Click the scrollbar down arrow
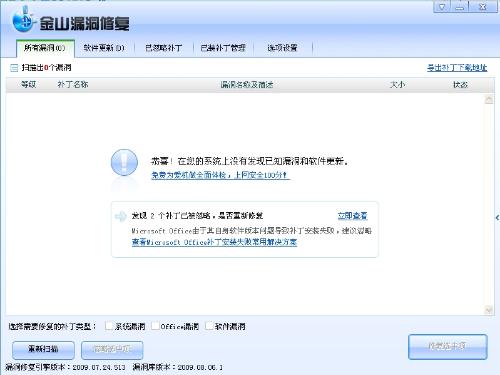This screenshot has width=500, height=375. (x=489, y=310)
